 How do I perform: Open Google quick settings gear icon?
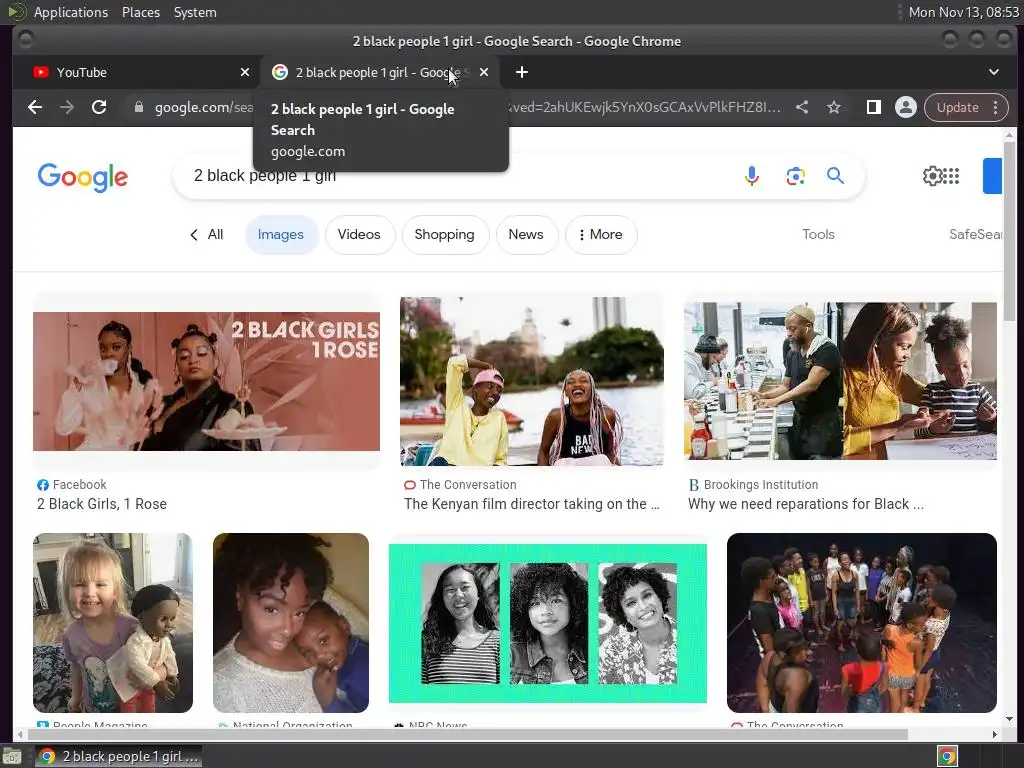(x=932, y=176)
